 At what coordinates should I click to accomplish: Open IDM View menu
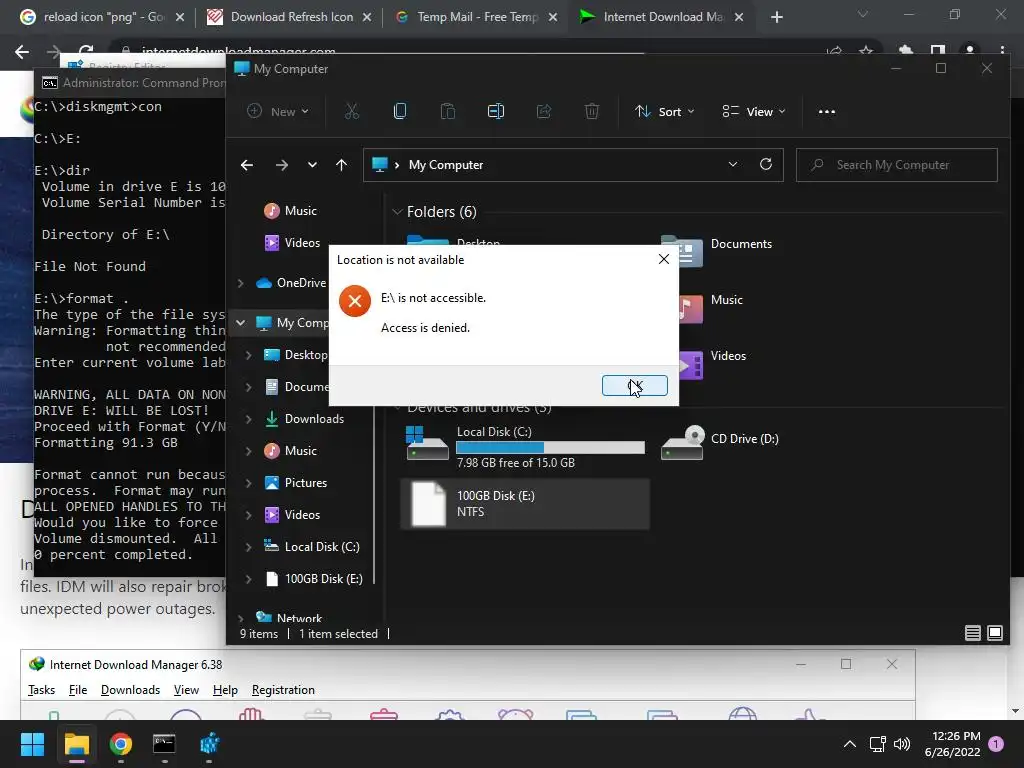[186, 690]
